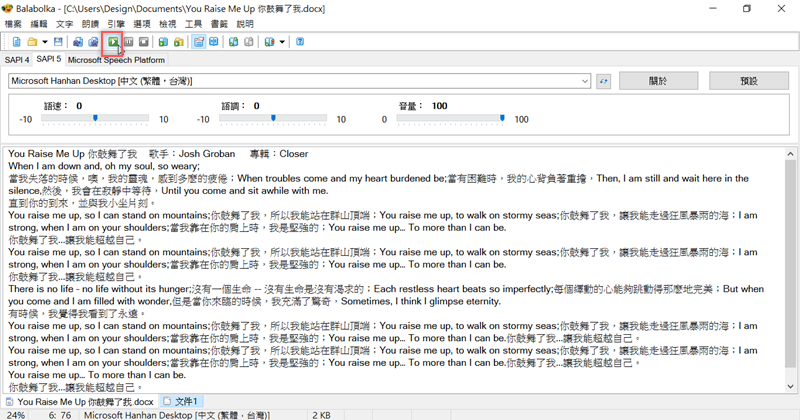
Task: Select the You Raise Me Up .docx document tab
Action: [80, 402]
